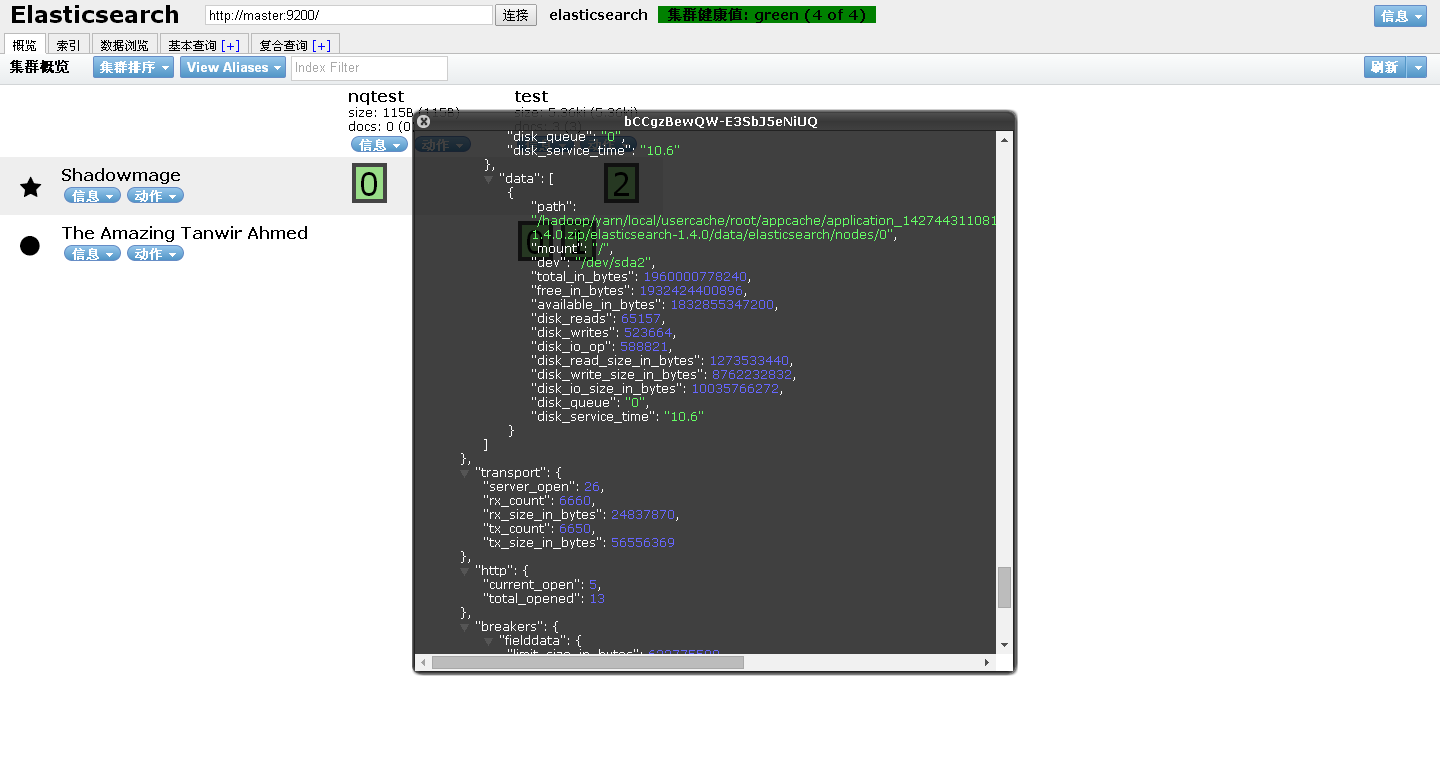Click the nqtest index name heading

pyautogui.click(x=376, y=96)
